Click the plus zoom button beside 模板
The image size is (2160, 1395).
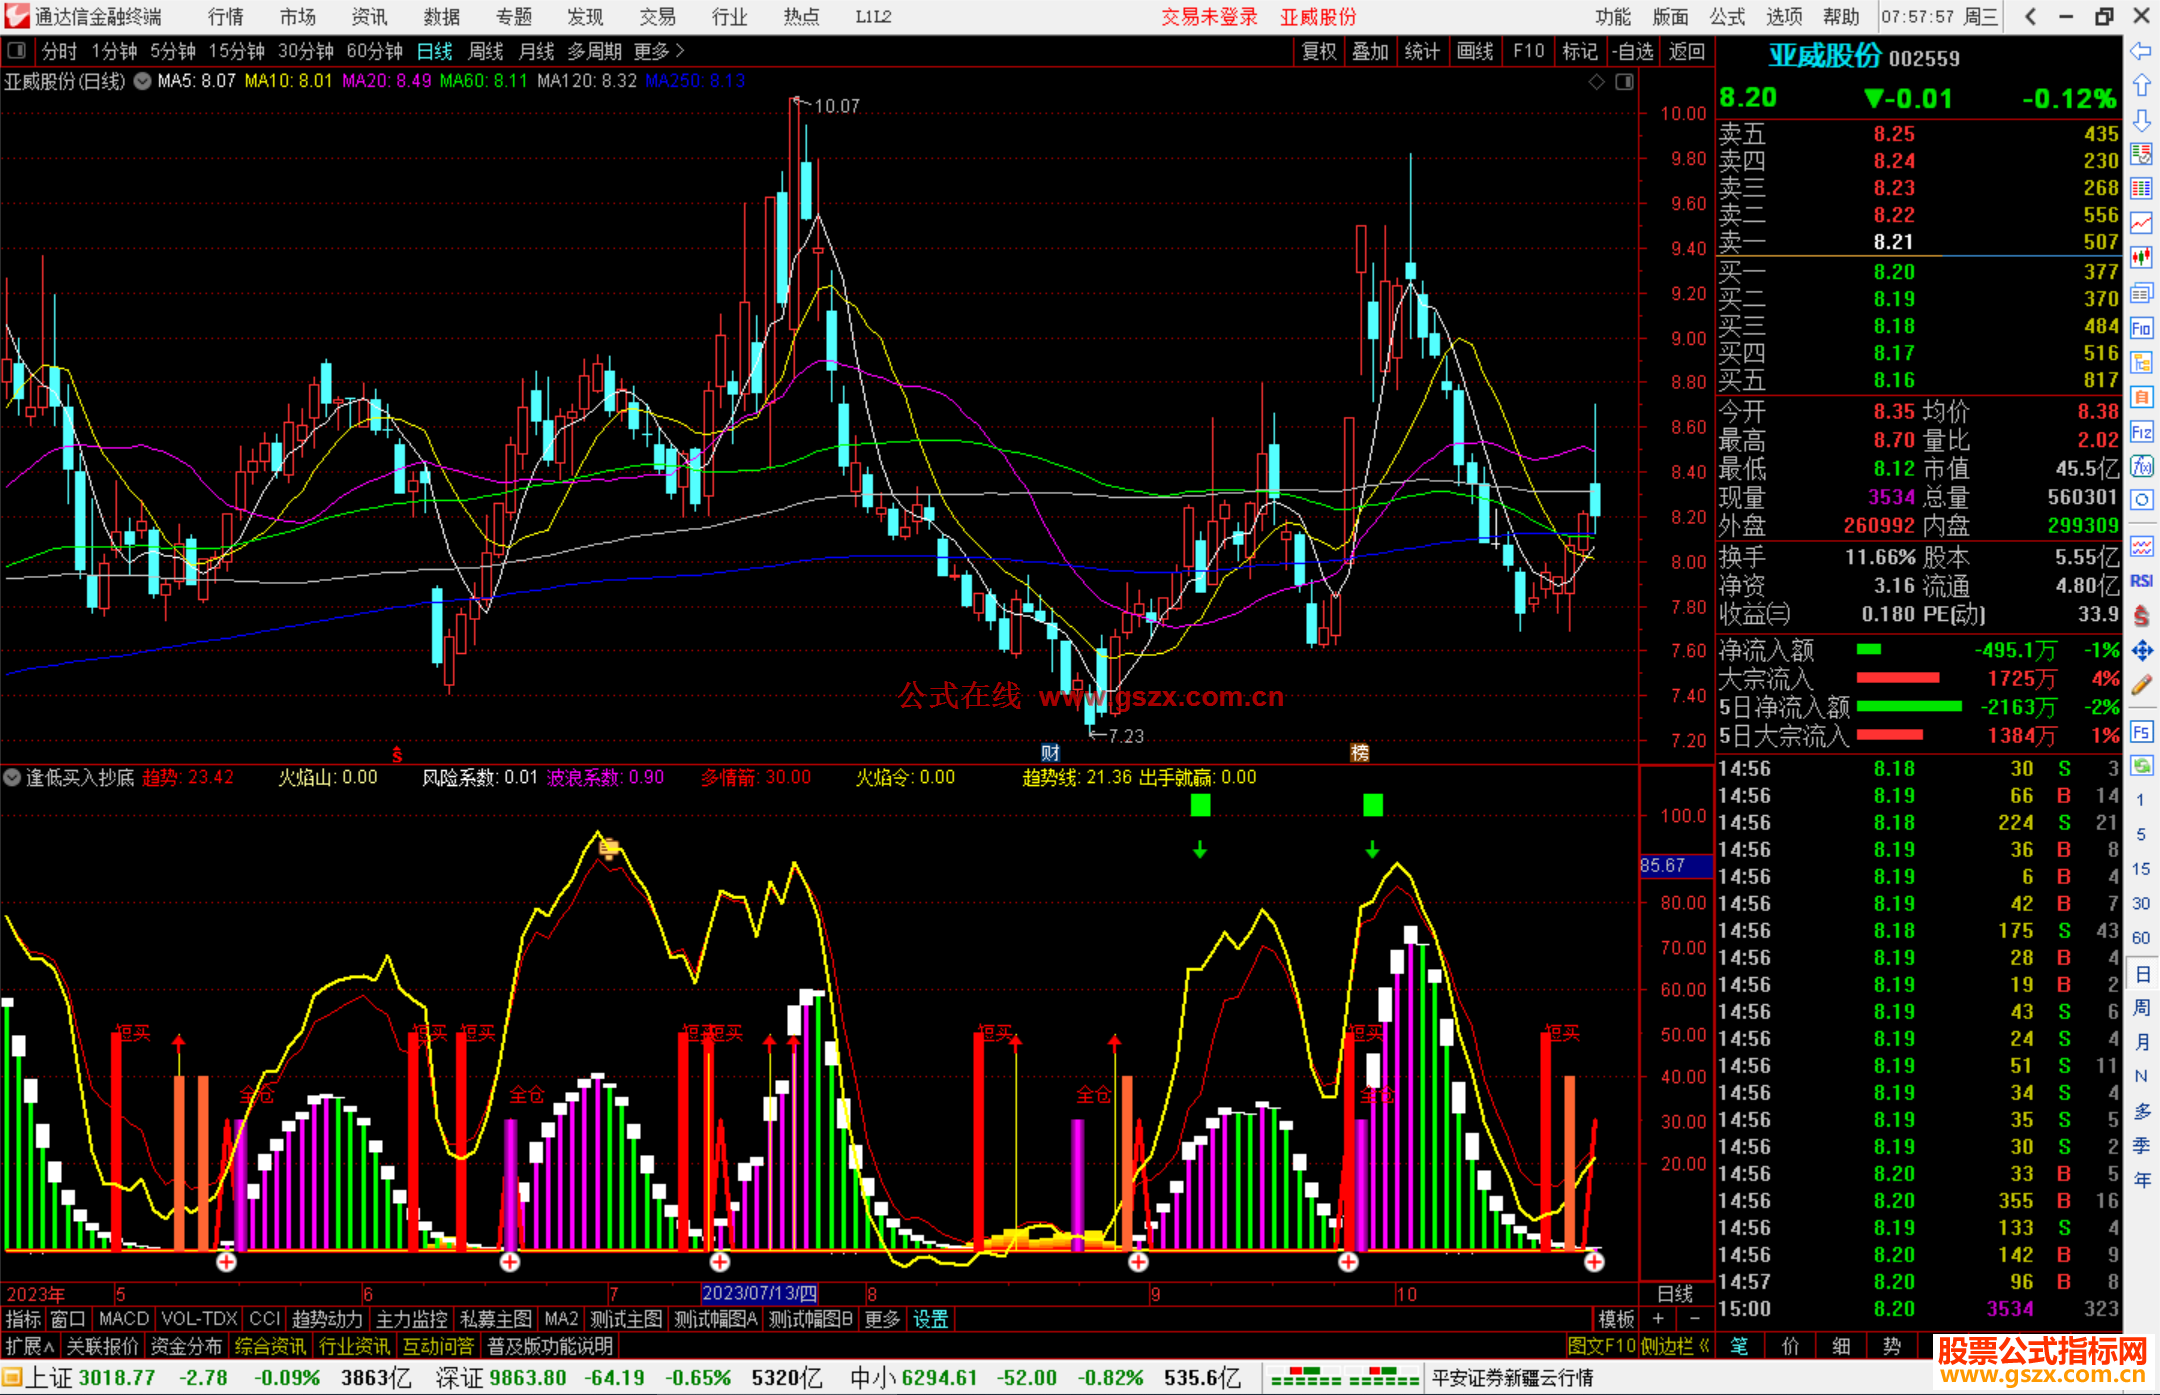click(x=1658, y=1319)
